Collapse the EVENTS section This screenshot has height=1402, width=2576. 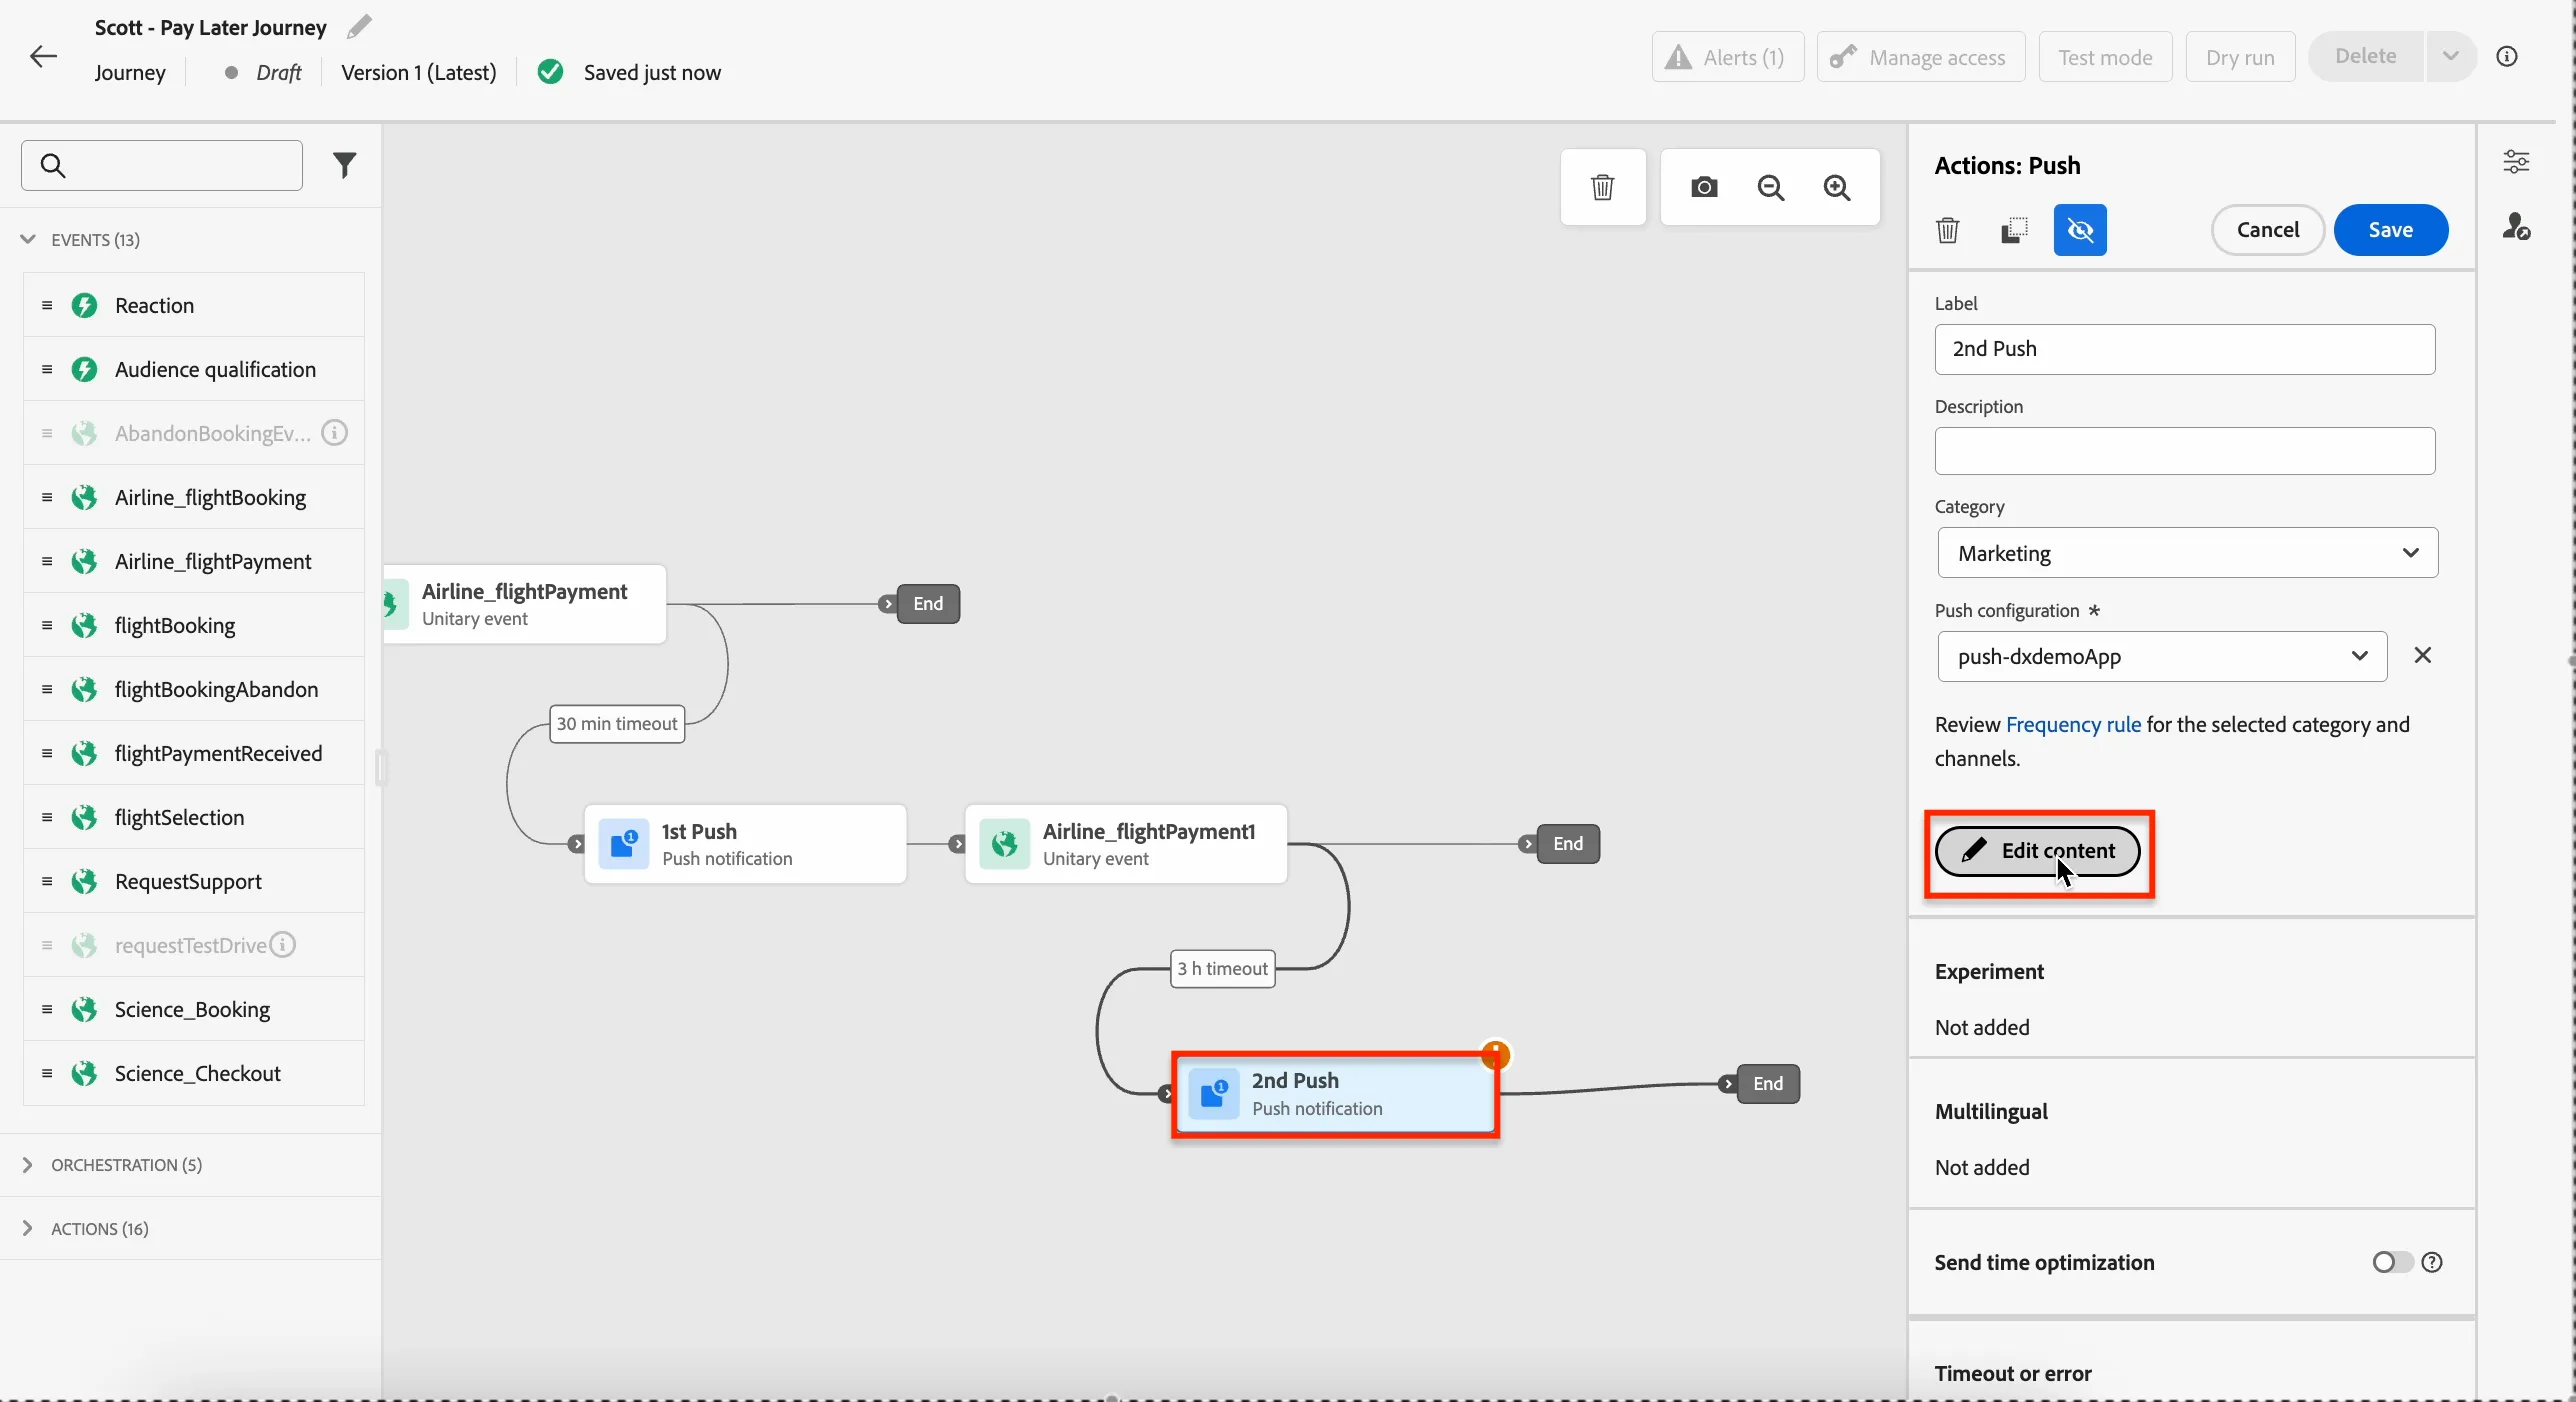[x=28, y=240]
